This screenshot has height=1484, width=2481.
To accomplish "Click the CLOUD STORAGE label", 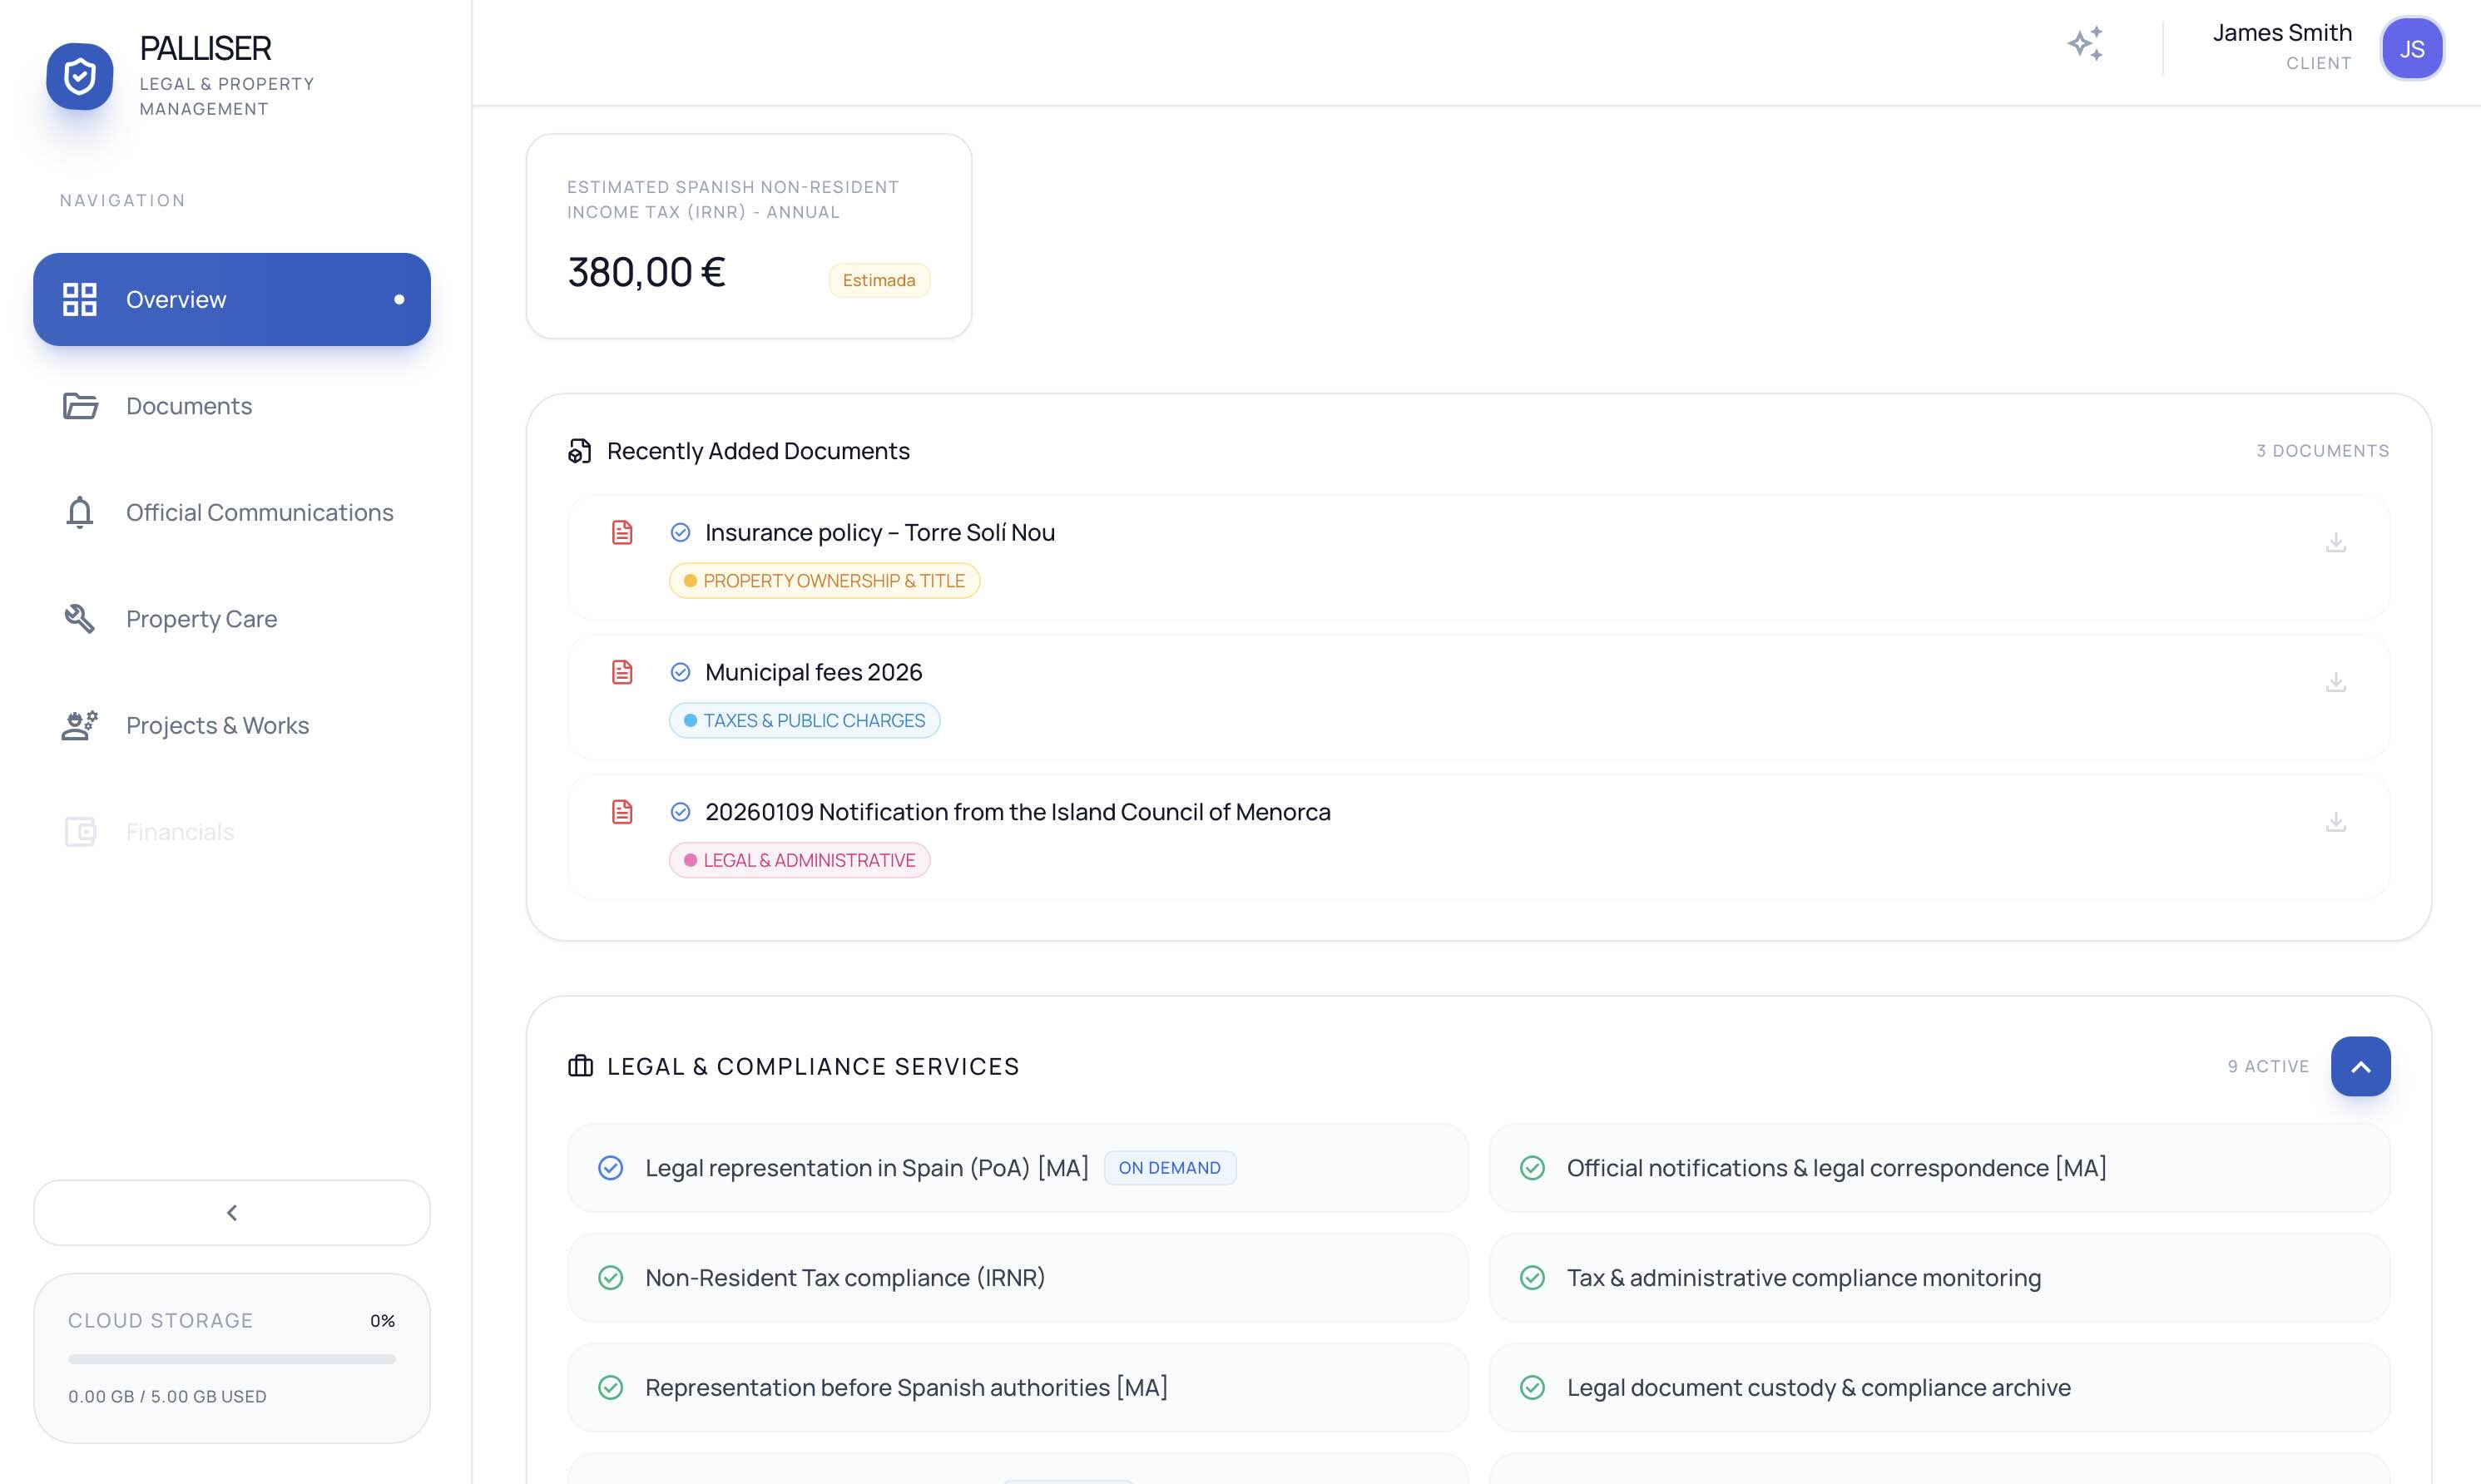I will (x=160, y=1321).
